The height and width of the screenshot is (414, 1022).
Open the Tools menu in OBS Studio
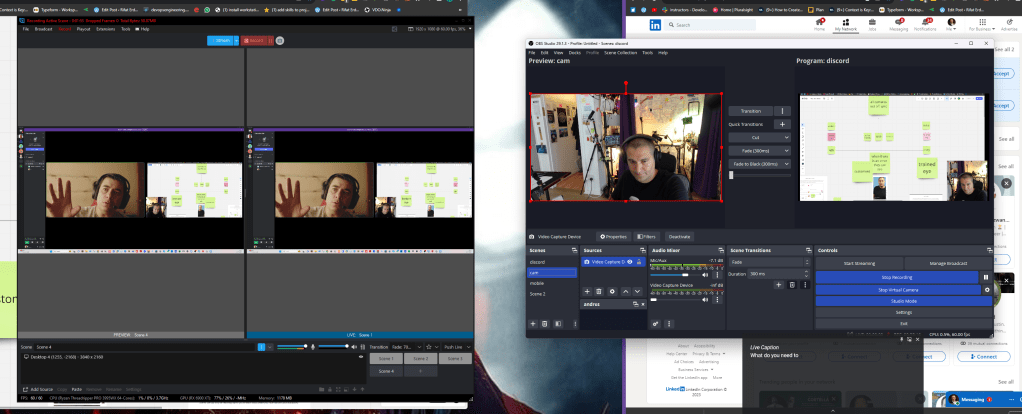[x=647, y=52]
